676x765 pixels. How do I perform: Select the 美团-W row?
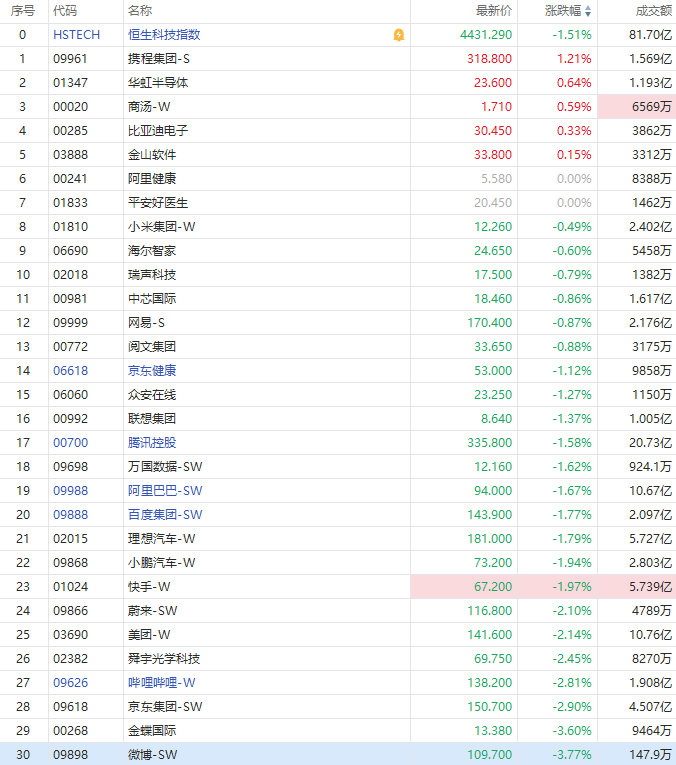338,634
